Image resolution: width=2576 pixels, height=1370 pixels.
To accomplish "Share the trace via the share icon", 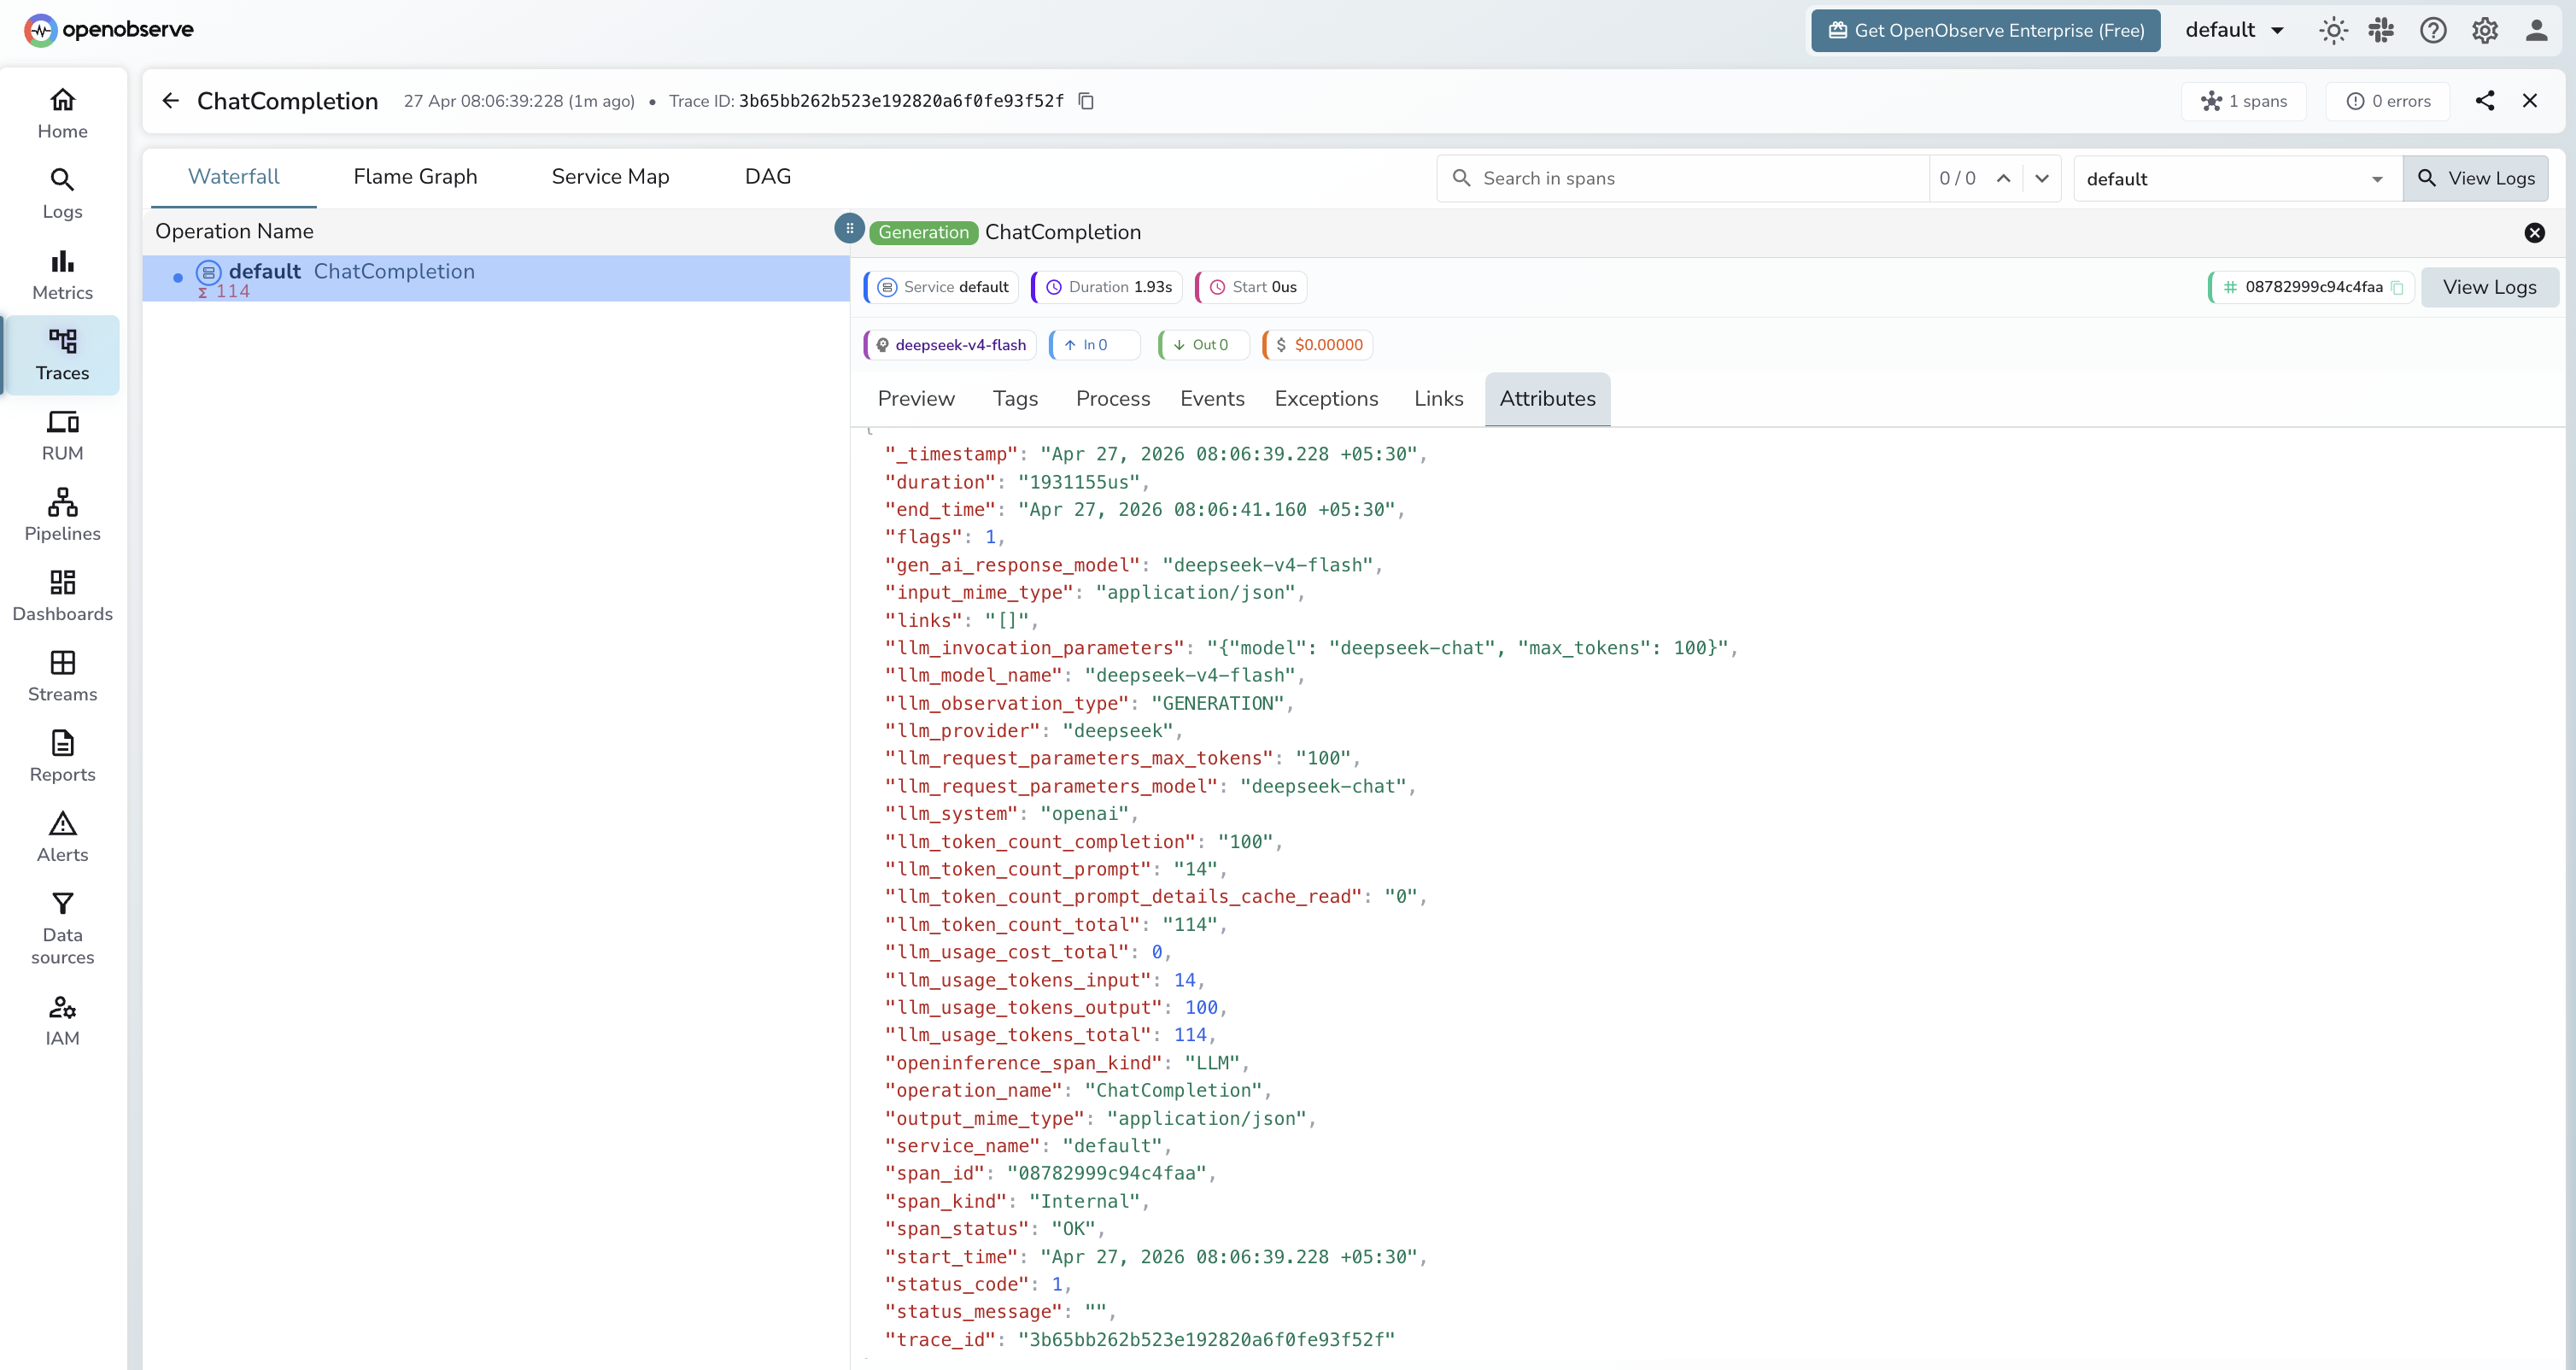I will point(2486,101).
